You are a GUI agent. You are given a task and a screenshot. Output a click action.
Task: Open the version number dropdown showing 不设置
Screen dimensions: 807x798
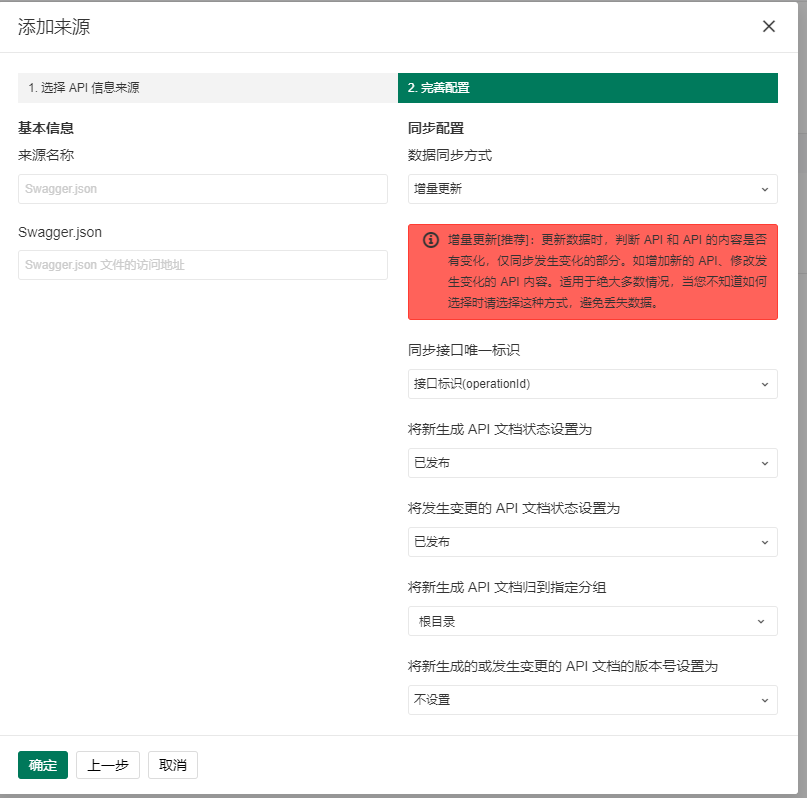pos(592,700)
